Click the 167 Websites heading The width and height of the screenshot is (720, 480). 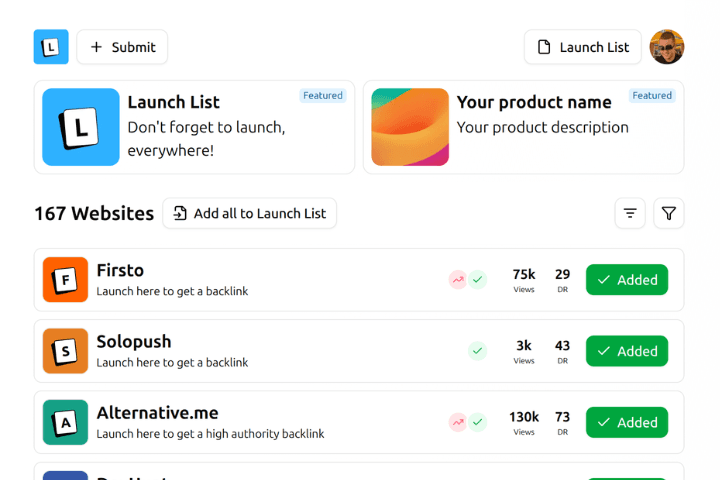pos(94,214)
